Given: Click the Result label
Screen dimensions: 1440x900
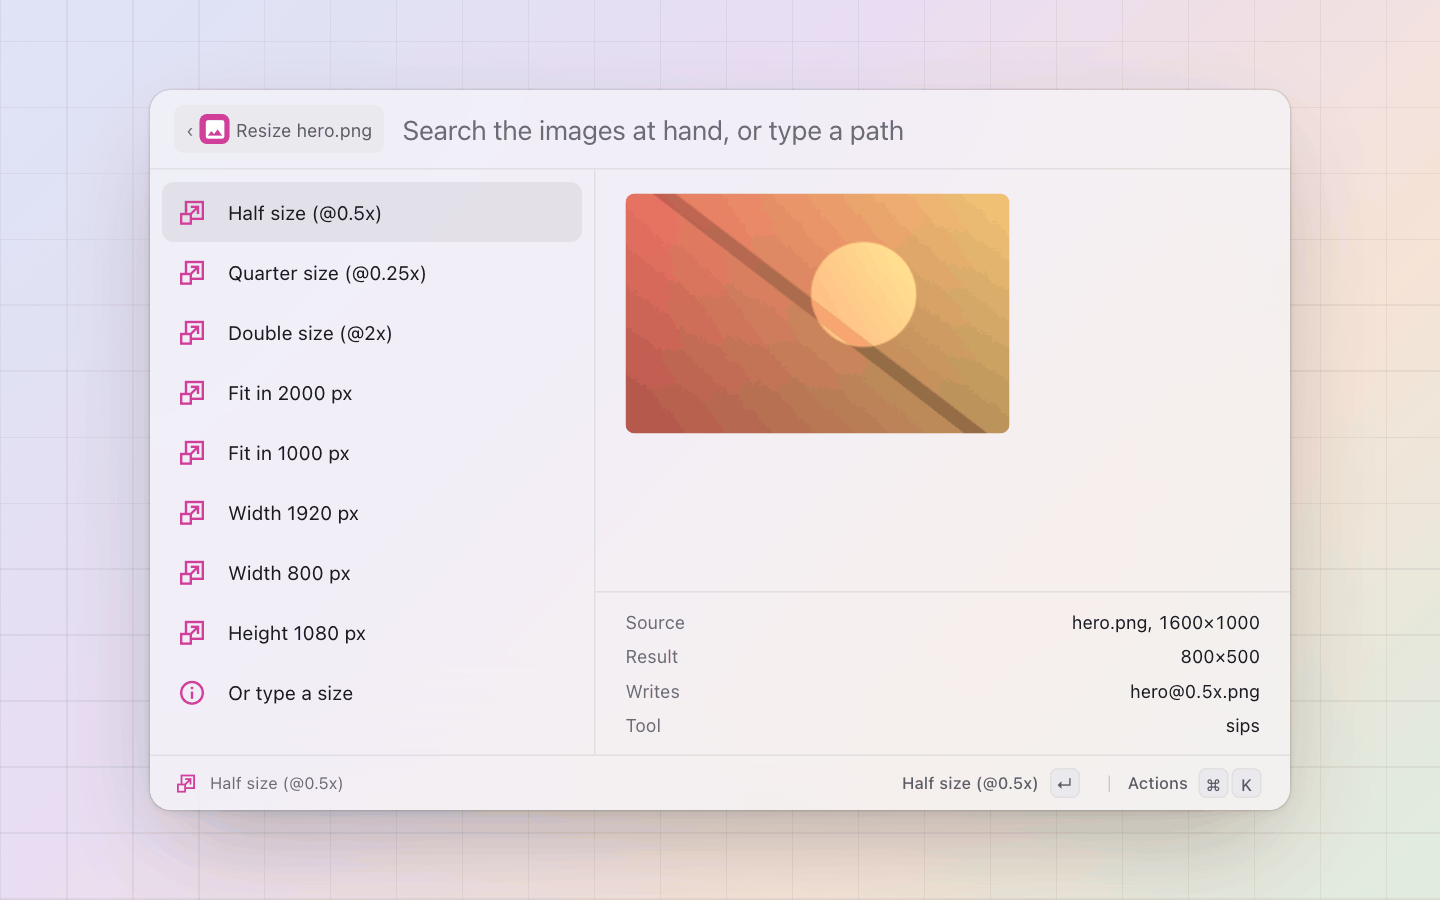Looking at the screenshot, I should tap(652, 657).
